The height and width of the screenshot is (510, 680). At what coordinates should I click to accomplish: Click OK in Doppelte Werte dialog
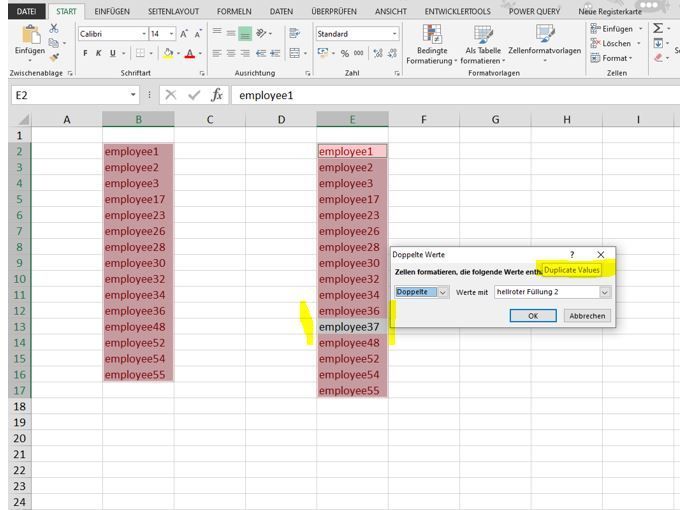tap(533, 316)
